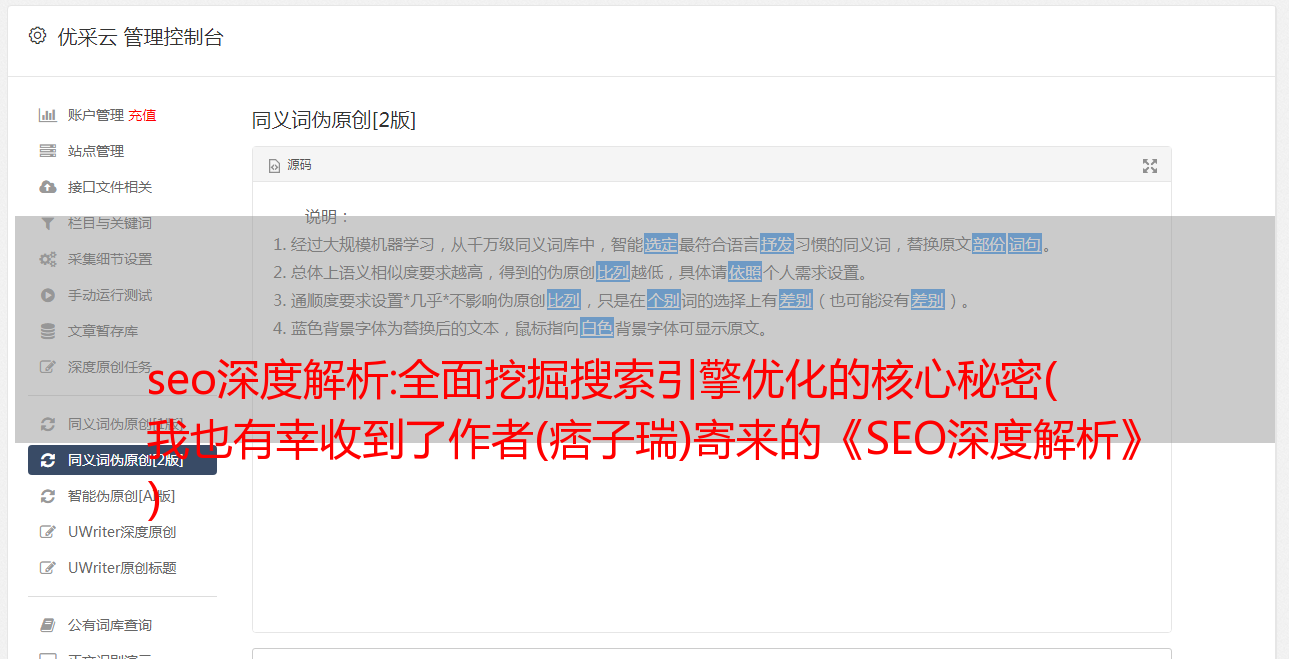Select the active 同义词伪原创[2版] item

pos(122,460)
